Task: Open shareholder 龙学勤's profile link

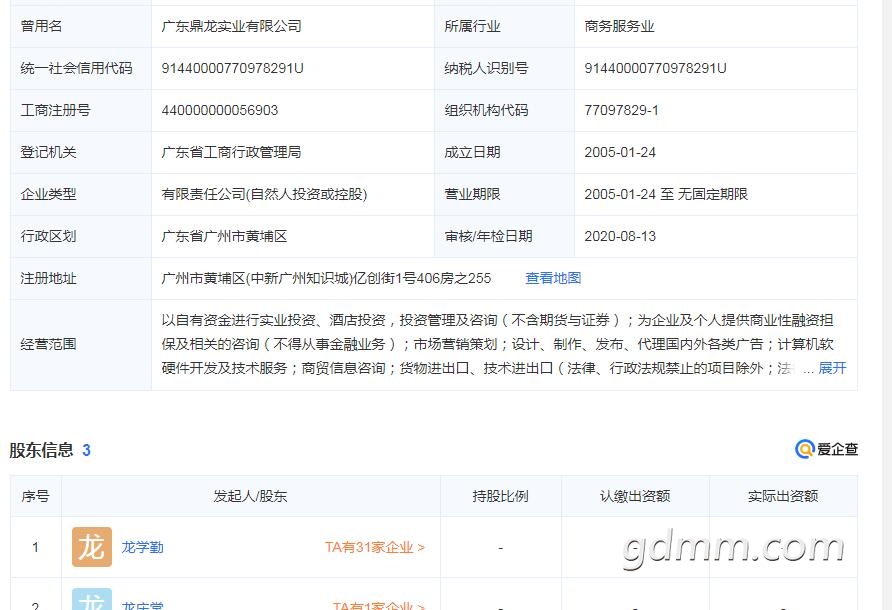Action: (x=142, y=548)
